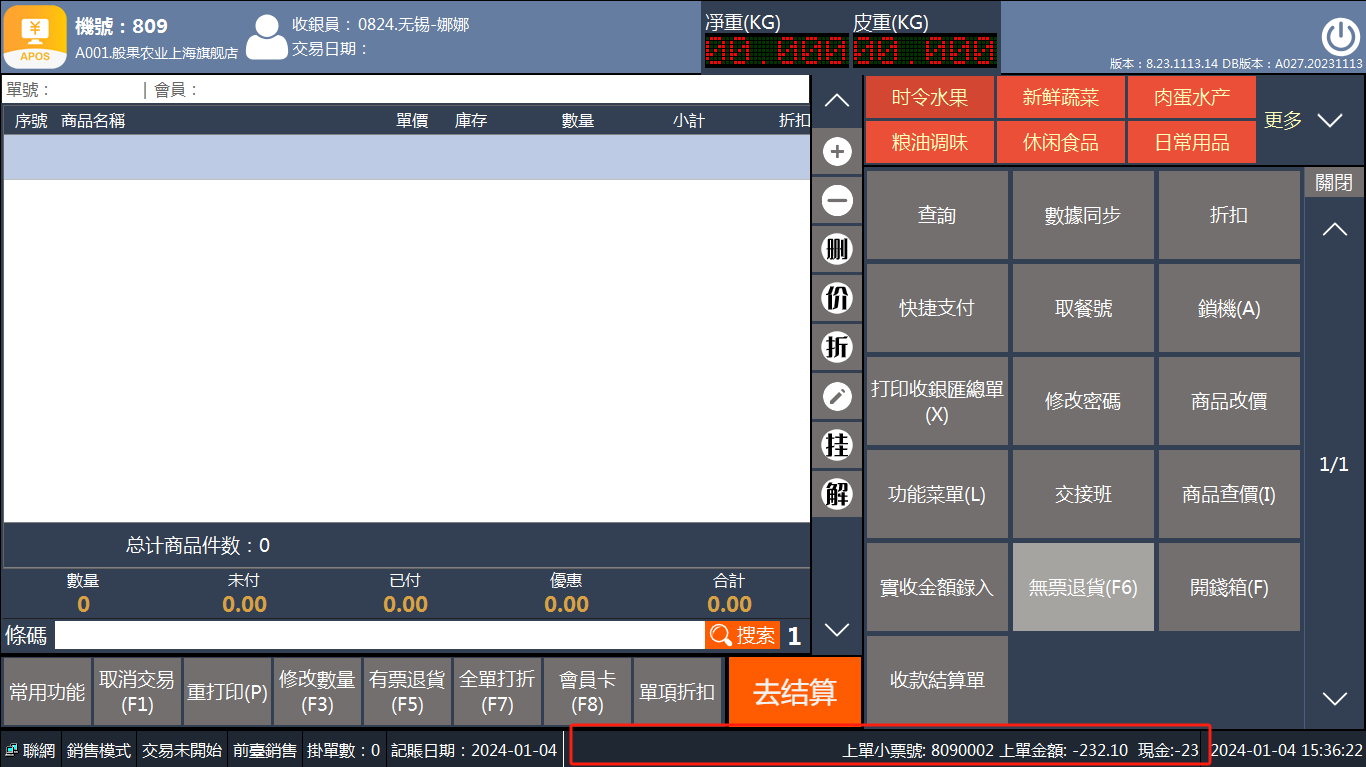Click 銷售模式 in status bar
Screen dimensions: 1366x767
[99, 750]
